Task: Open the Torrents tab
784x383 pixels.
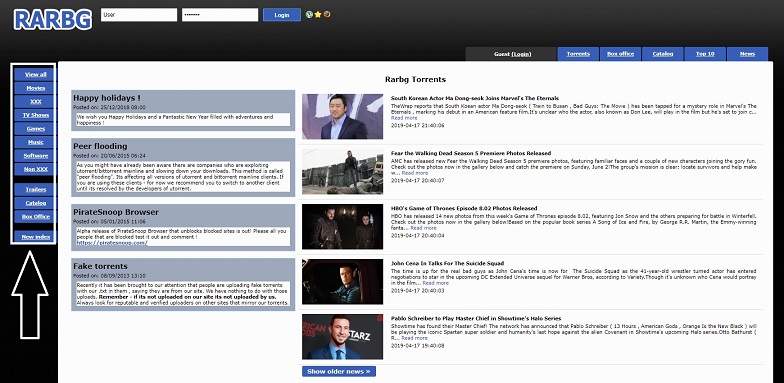Action: coord(578,54)
